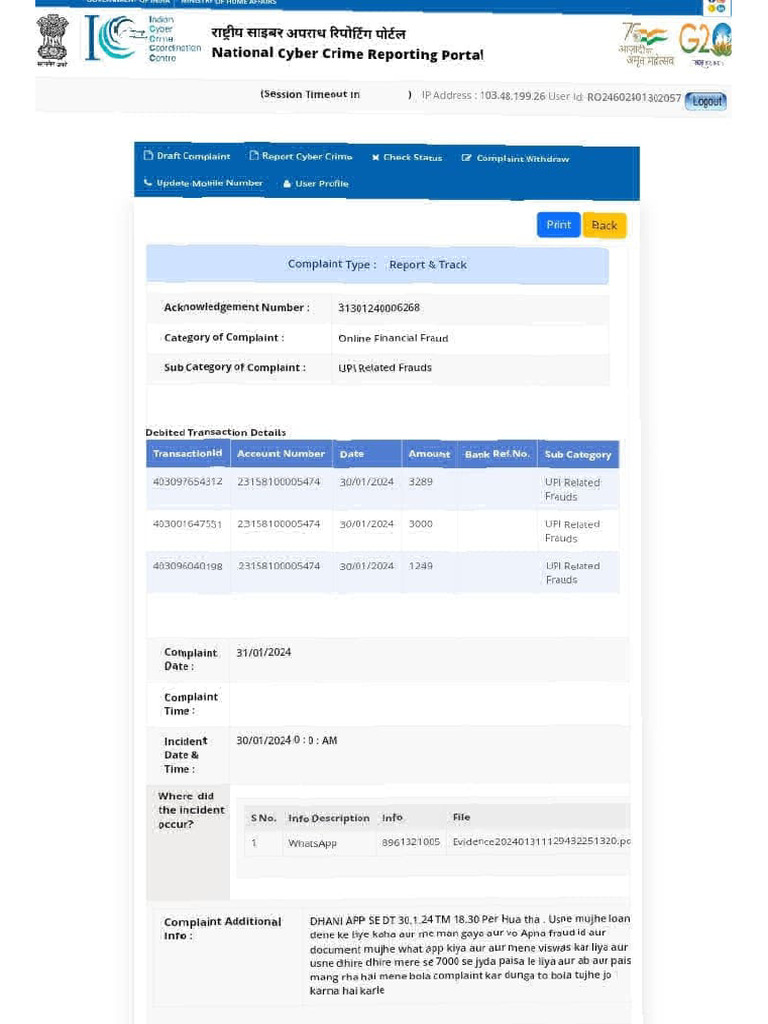Screen dimensions: 768x1024
Task: Click TransactionId column header
Action: pyautogui.click(x=187, y=453)
